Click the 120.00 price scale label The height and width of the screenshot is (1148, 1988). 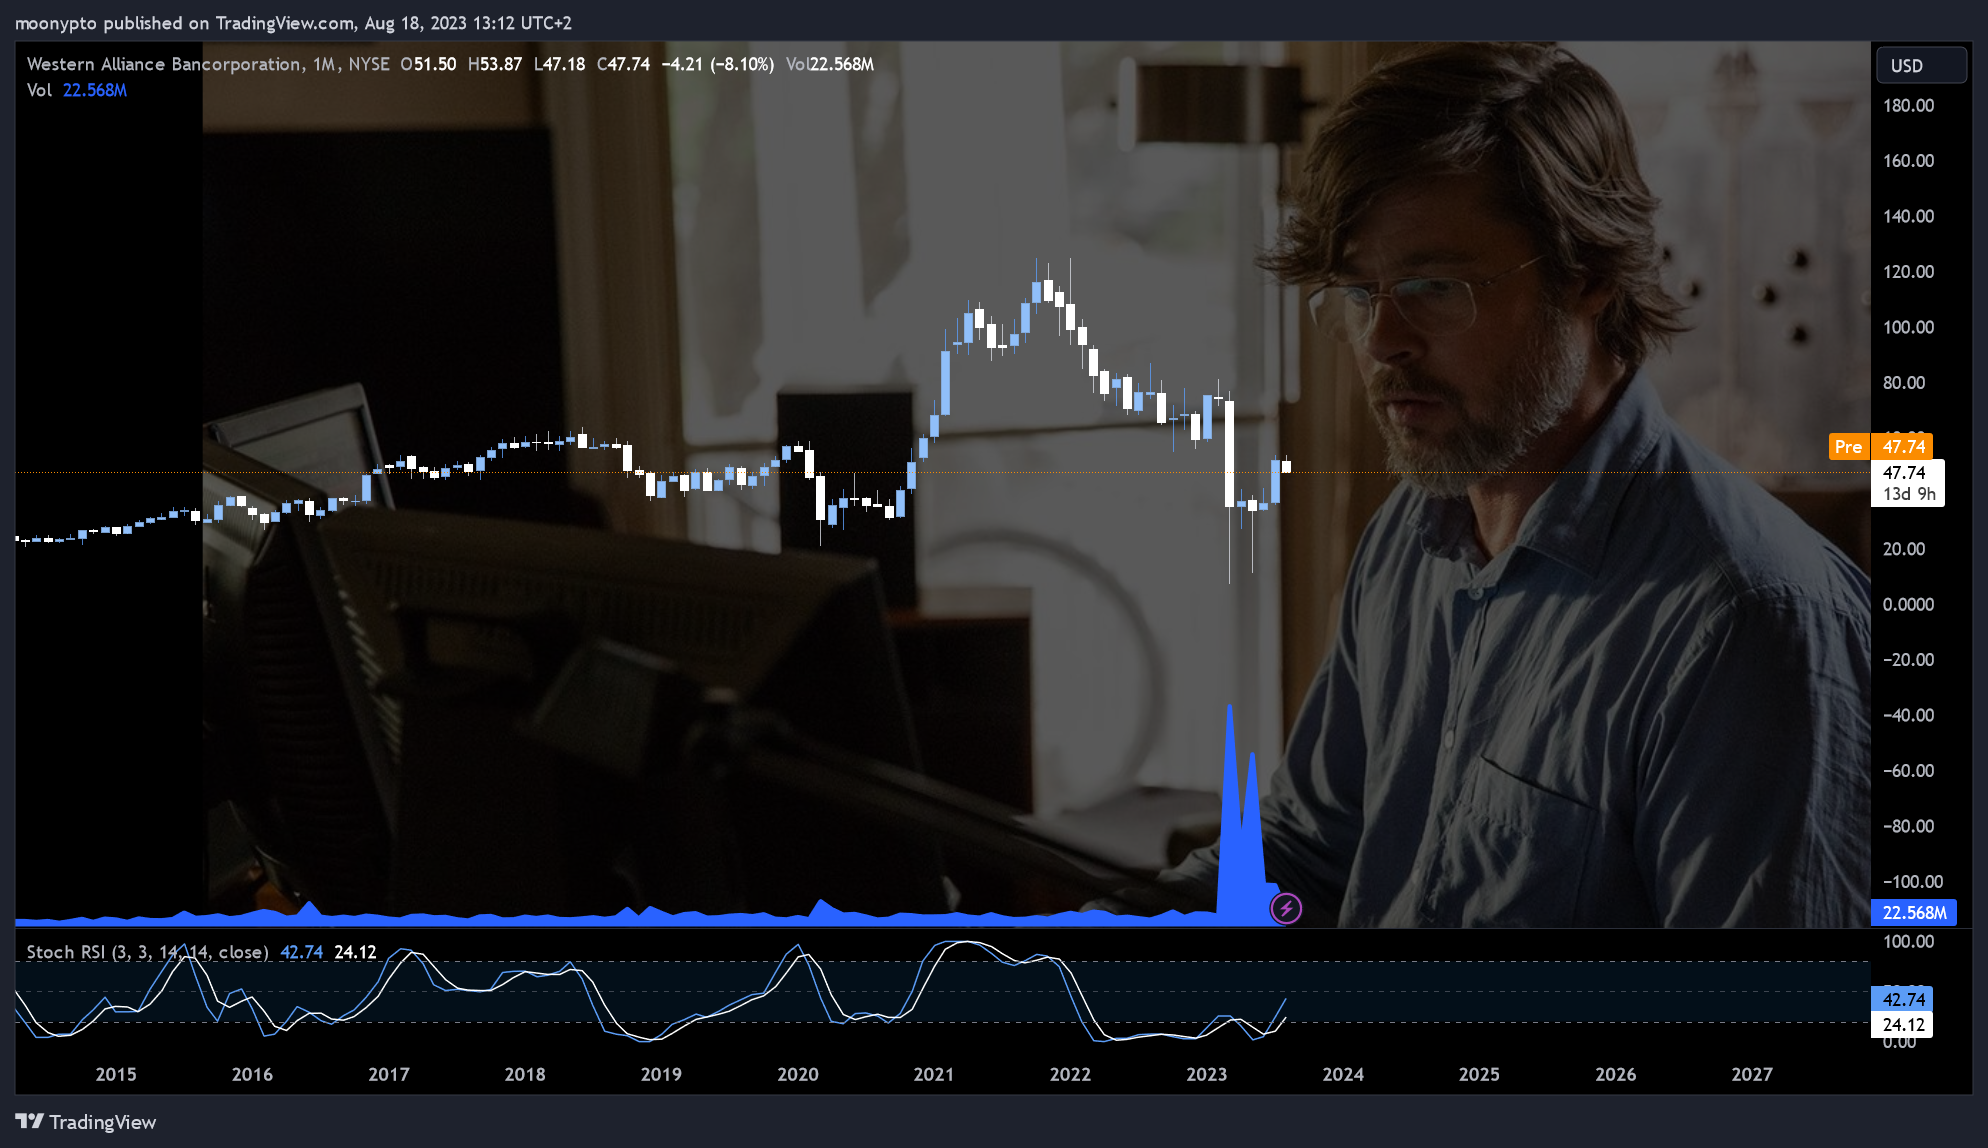point(1909,271)
